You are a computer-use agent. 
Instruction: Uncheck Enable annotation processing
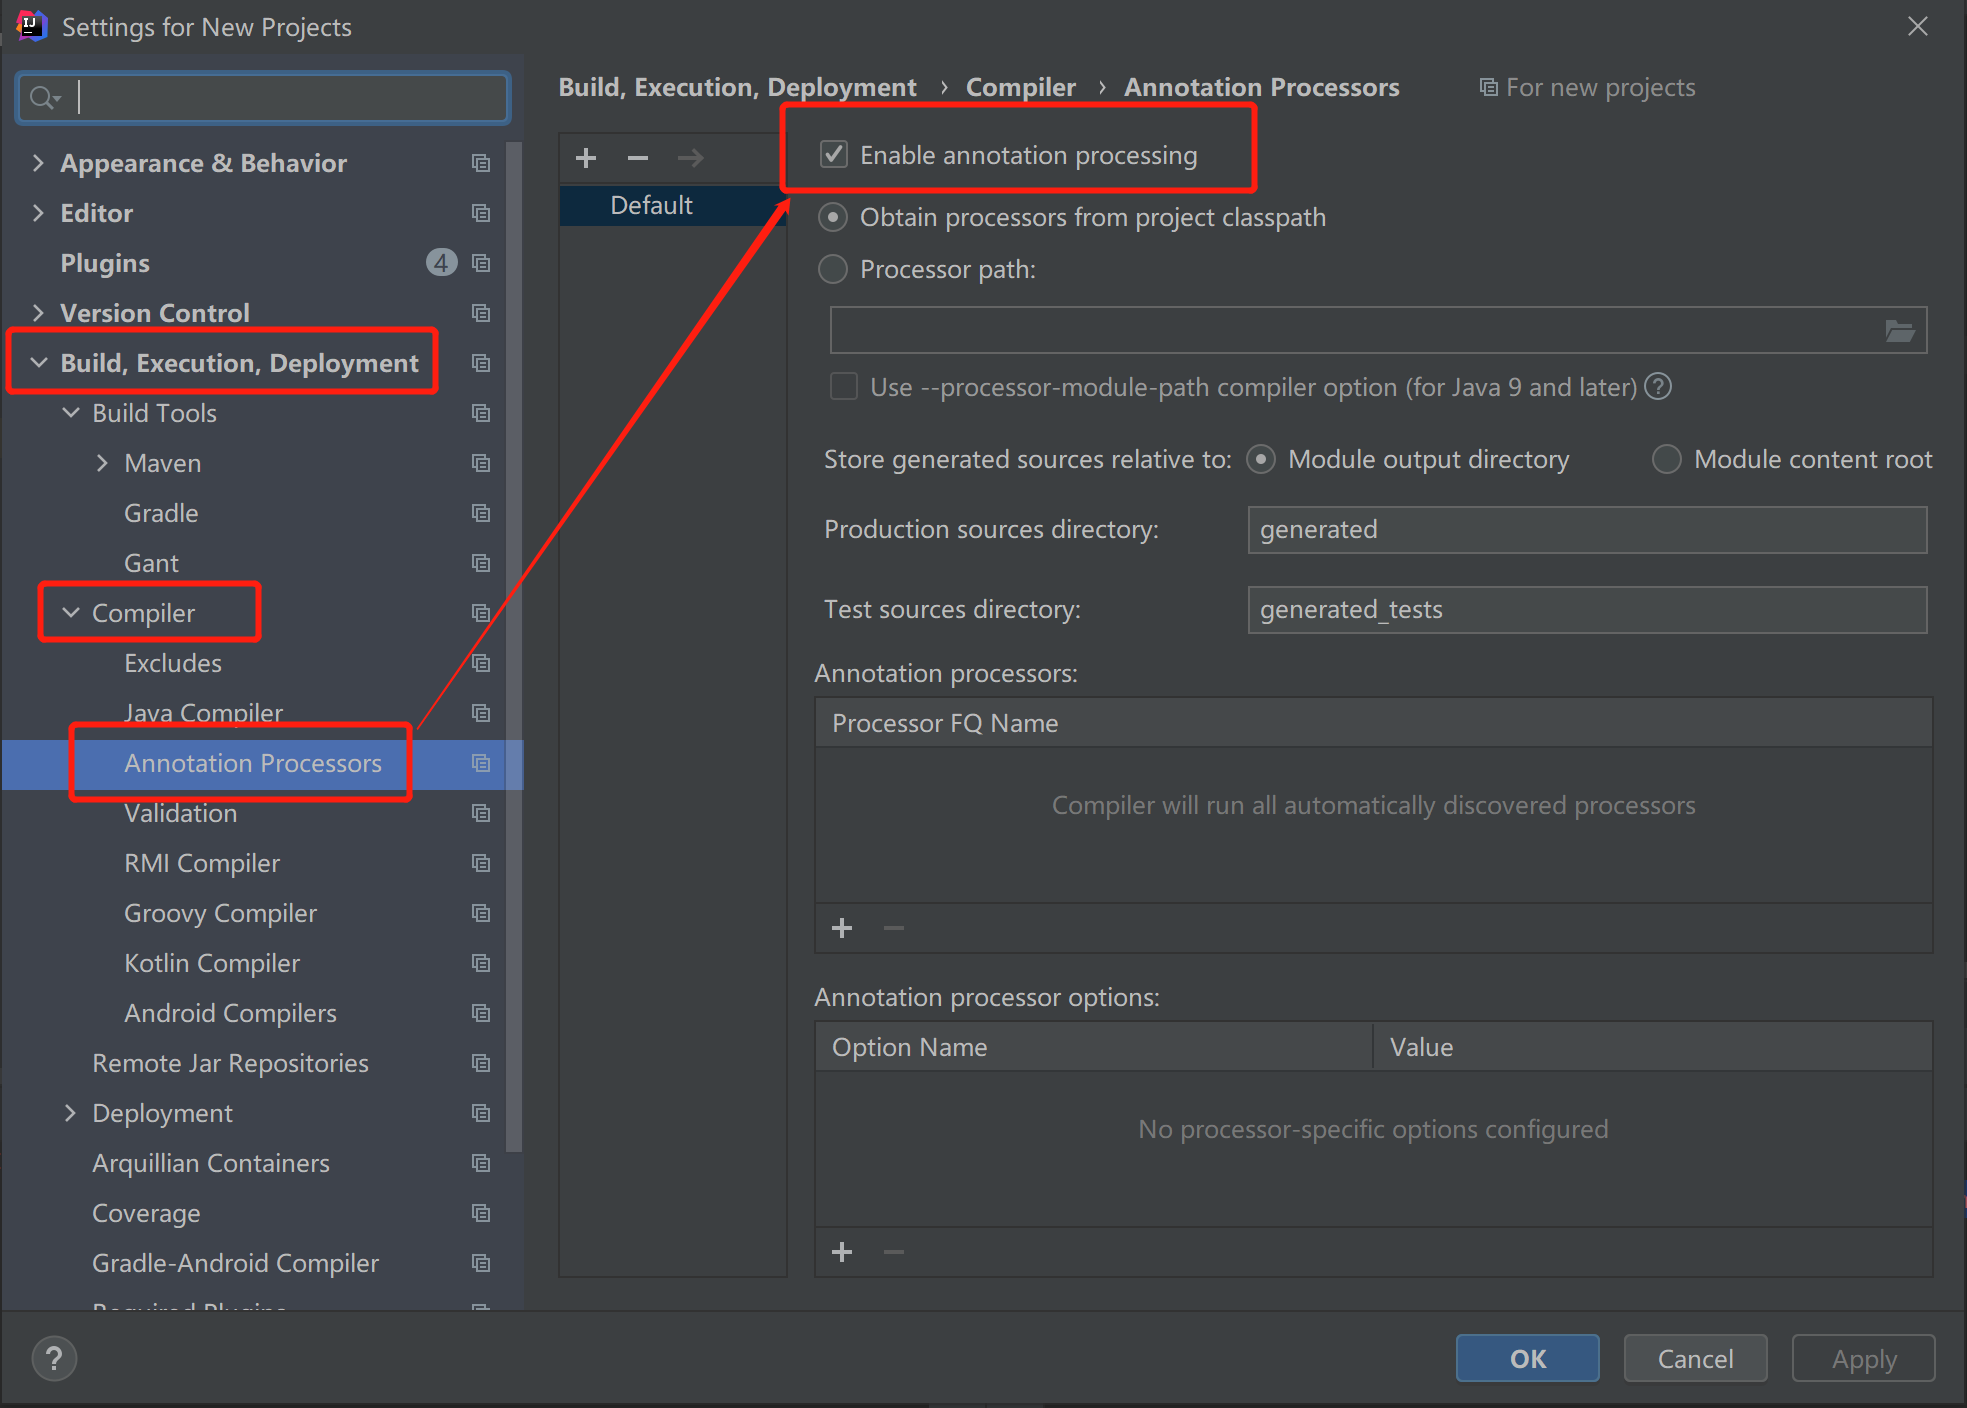[834, 154]
